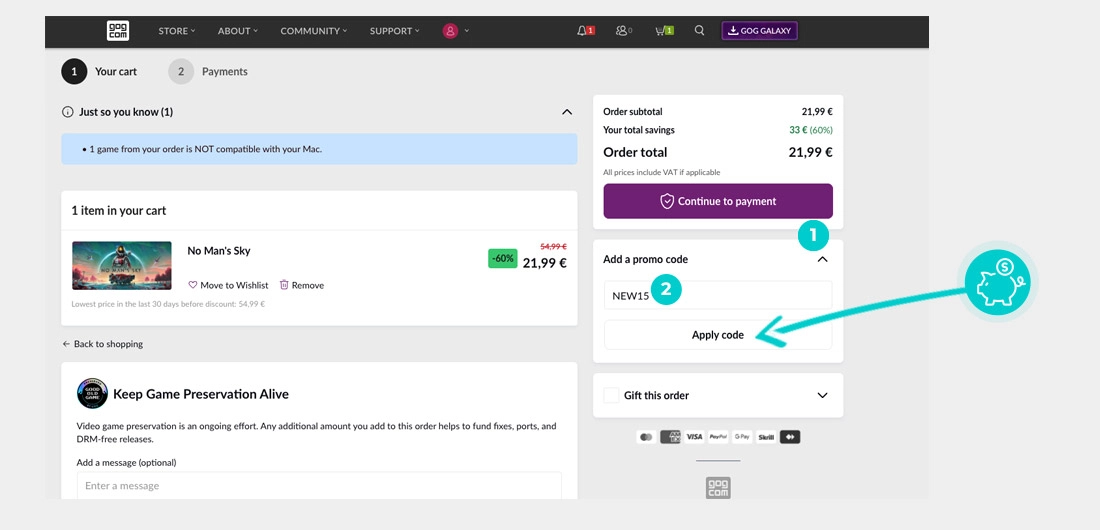Click Continue to payment button

click(x=718, y=201)
